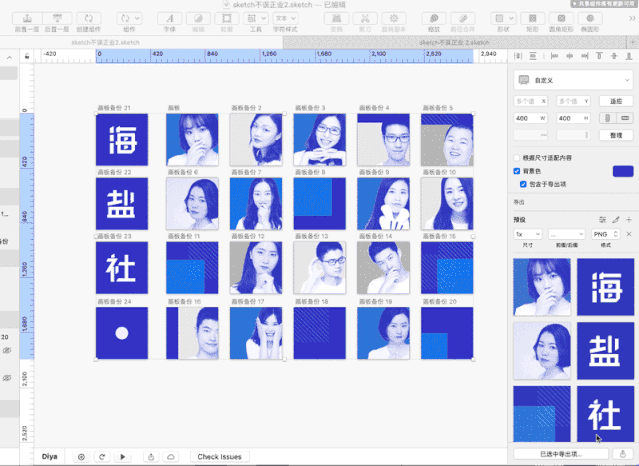Viewport: 639px width, 466px height.
Task: Open the symbols (组件) dropdown in toolbar
Action: click(x=130, y=18)
